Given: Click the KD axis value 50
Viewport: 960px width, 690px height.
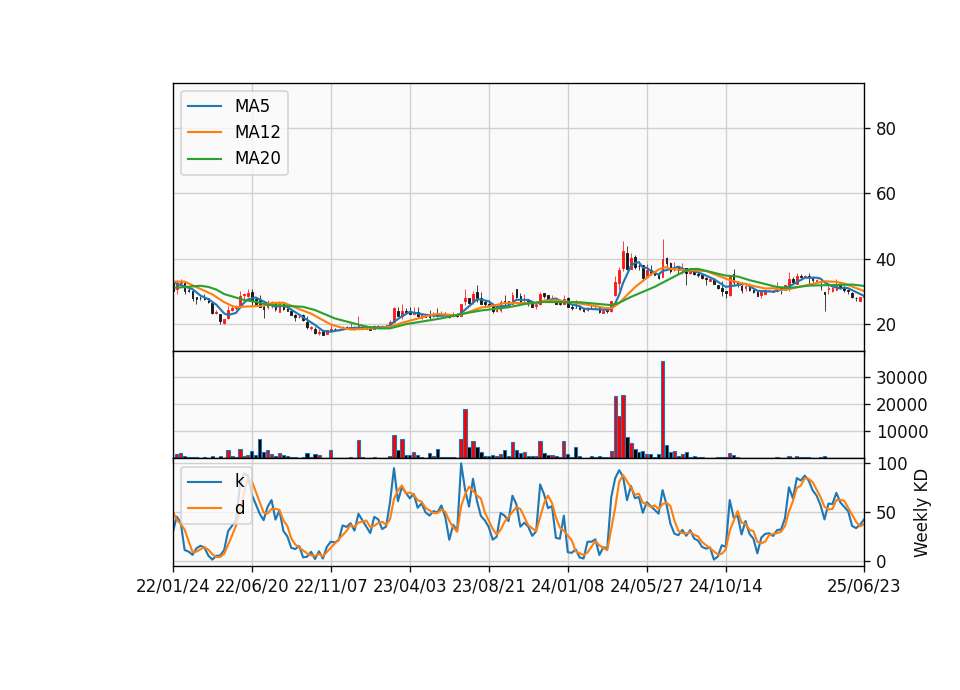Looking at the screenshot, I should [x=885, y=512].
